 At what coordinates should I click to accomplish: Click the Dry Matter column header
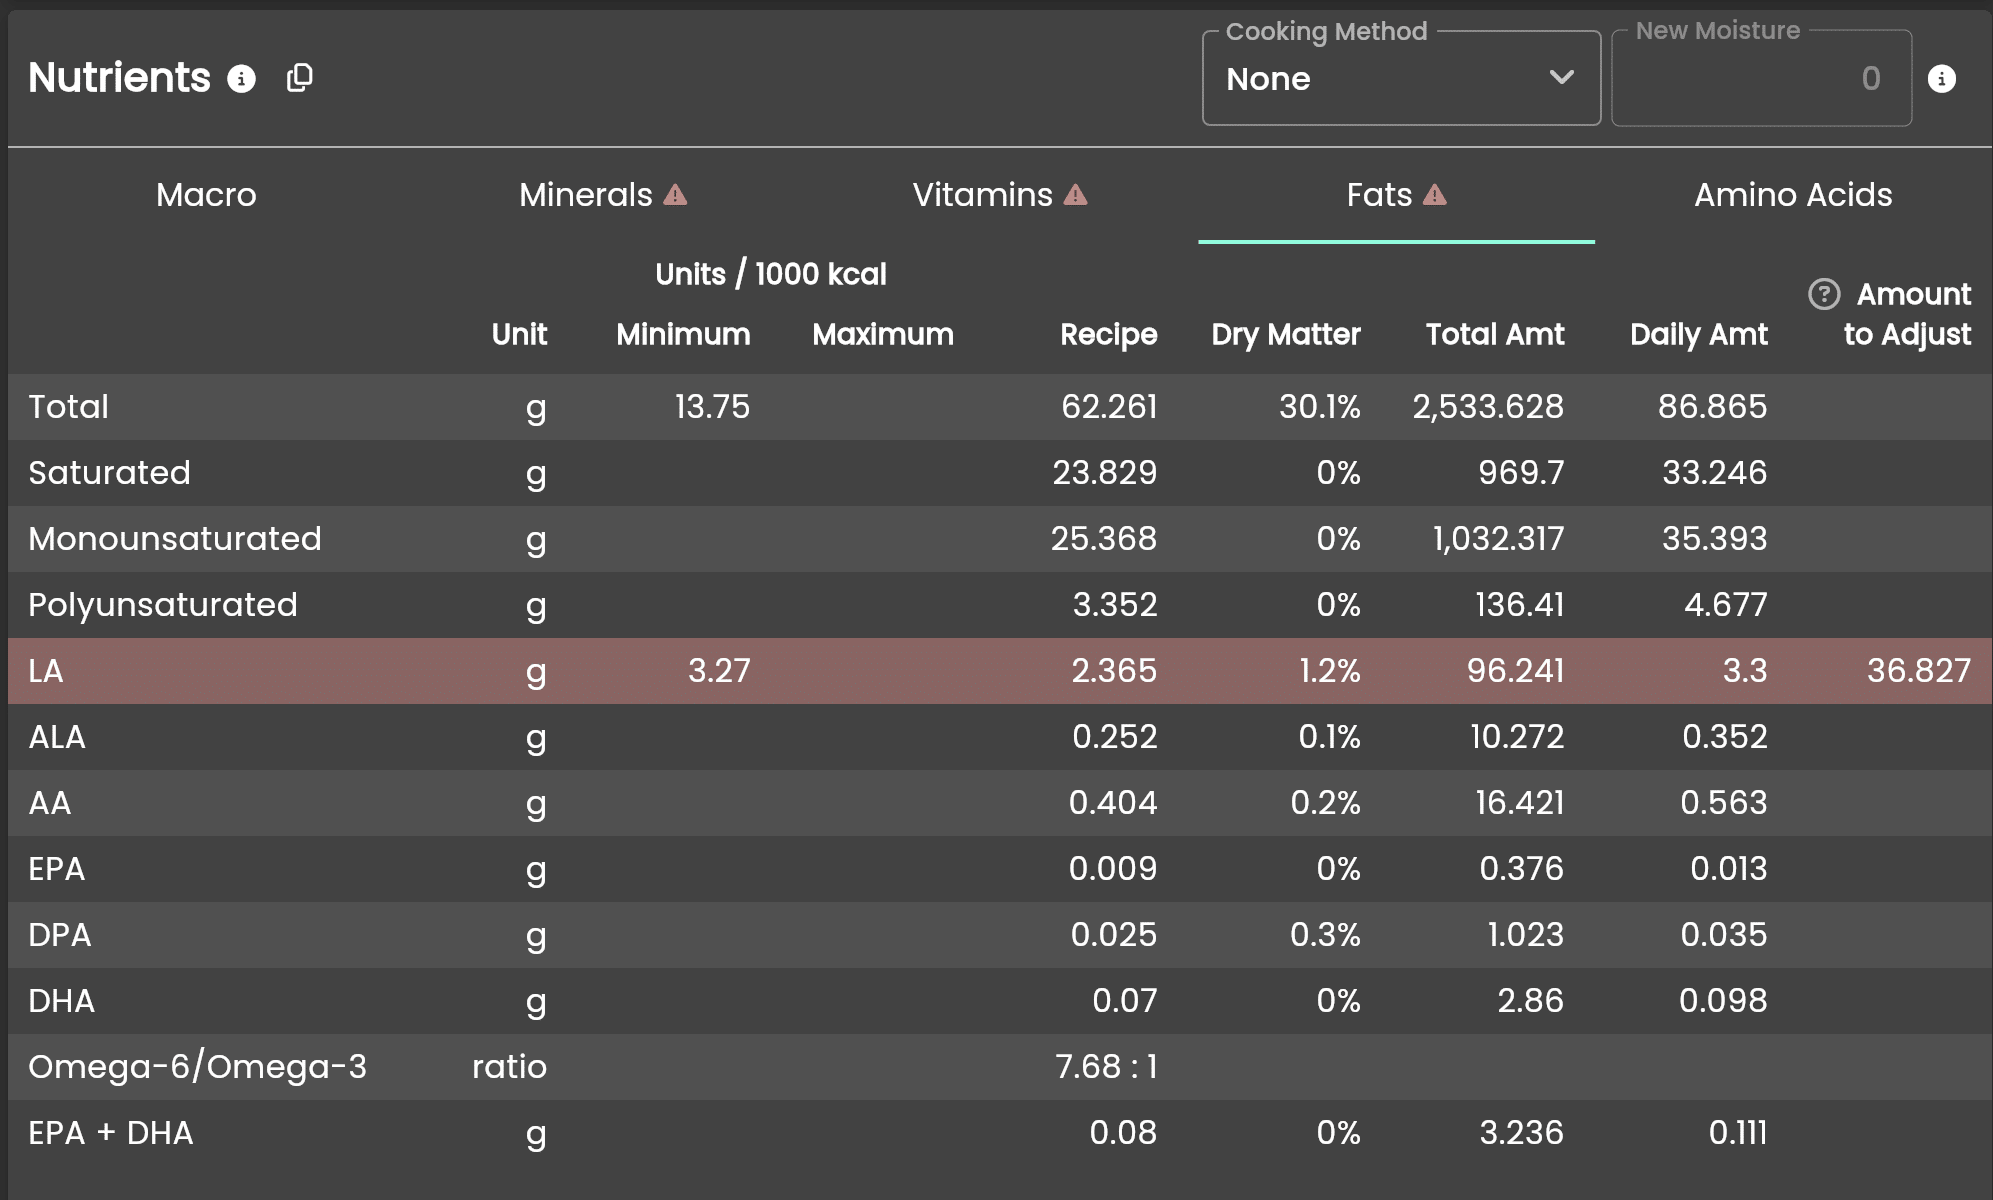(1285, 334)
